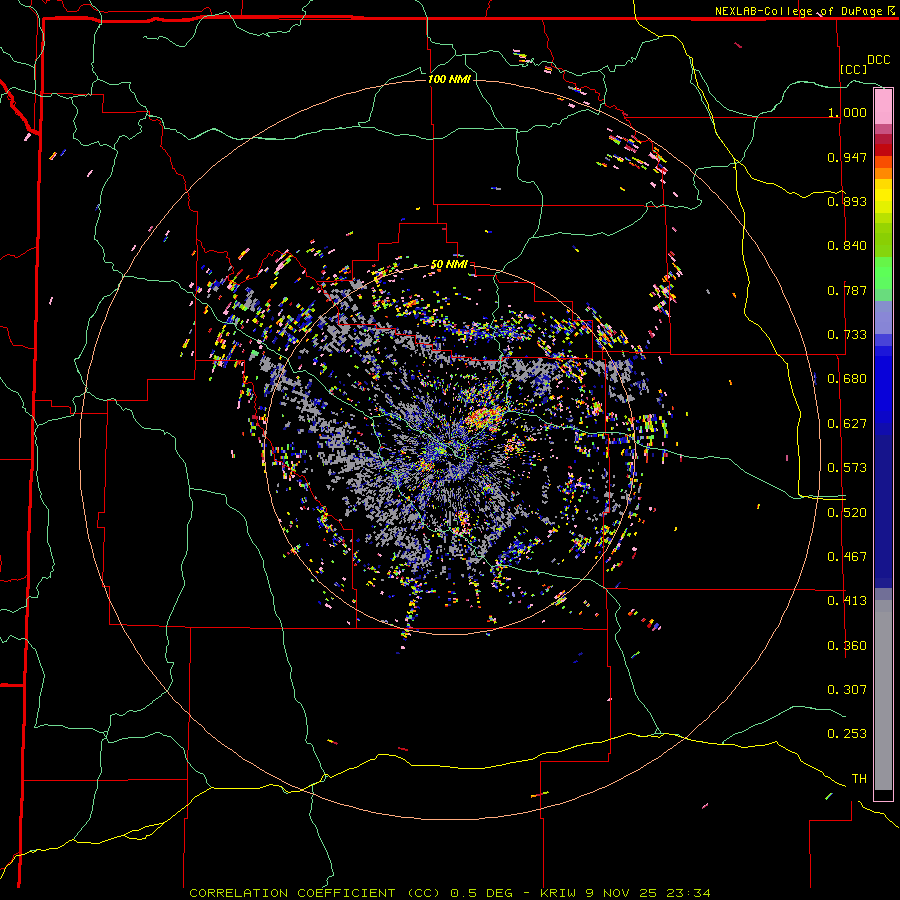Click the 0.573 scale value
Image resolution: width=900 pixels, height=900 pixels.
847,468
